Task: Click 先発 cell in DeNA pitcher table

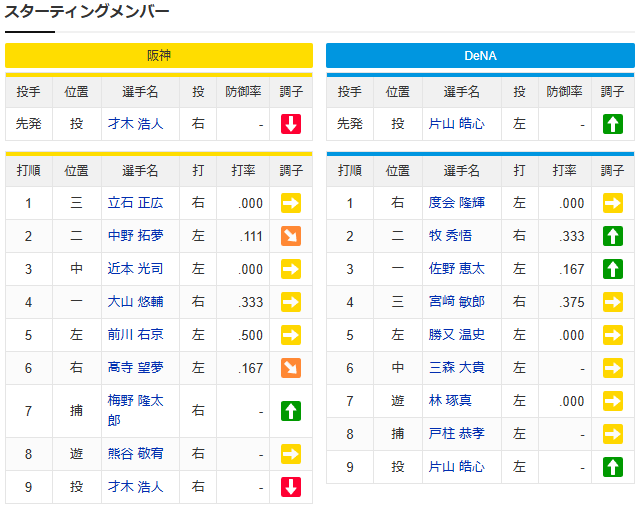Action: pyautogui.click(x=350, y=124)
